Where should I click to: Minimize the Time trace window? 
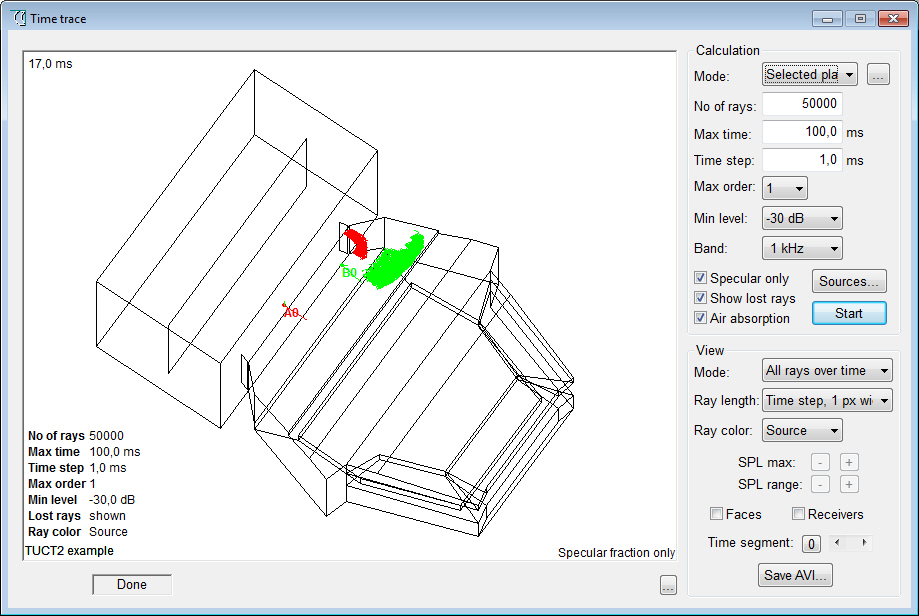point(827,19)
